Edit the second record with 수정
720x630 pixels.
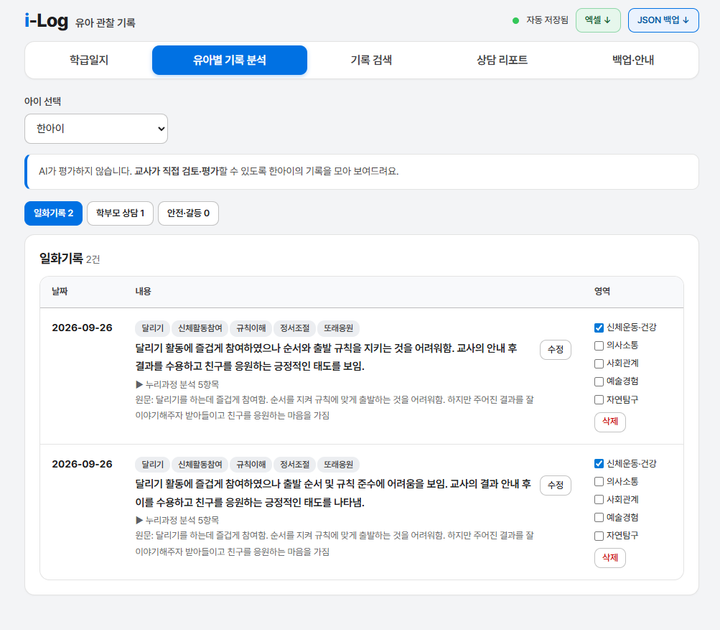click(556, 485)
